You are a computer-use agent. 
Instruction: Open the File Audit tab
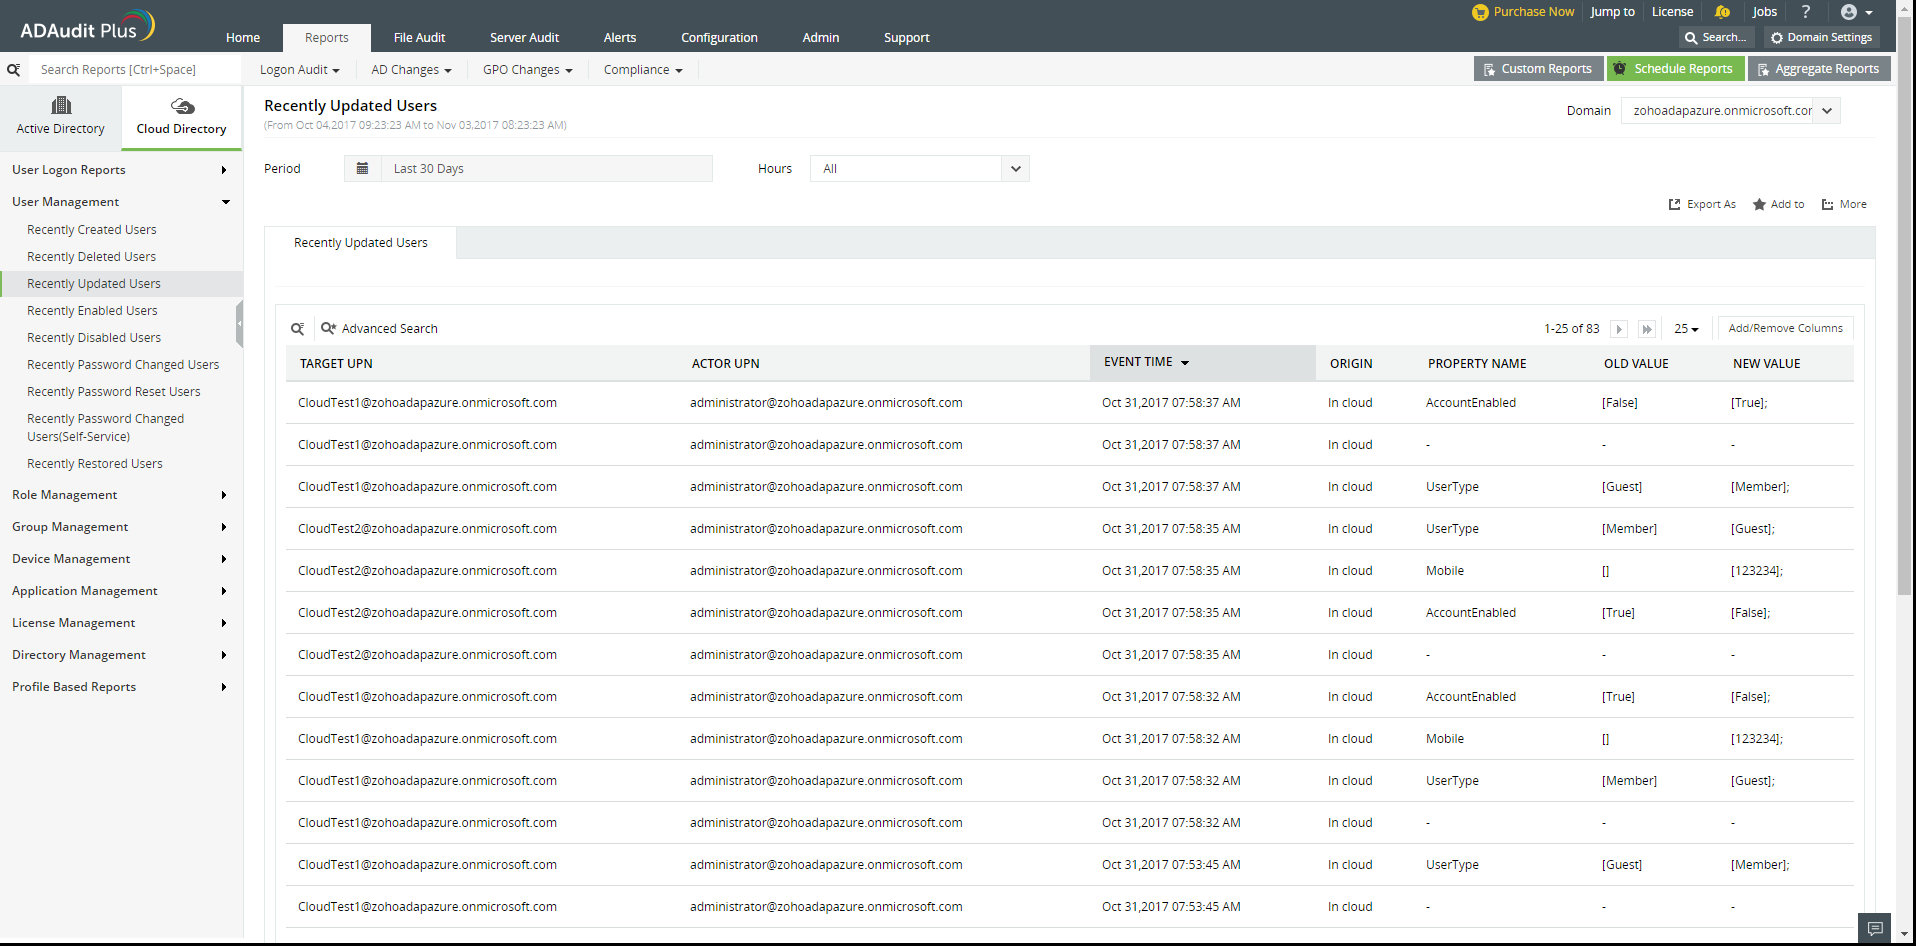coord(419,38)
